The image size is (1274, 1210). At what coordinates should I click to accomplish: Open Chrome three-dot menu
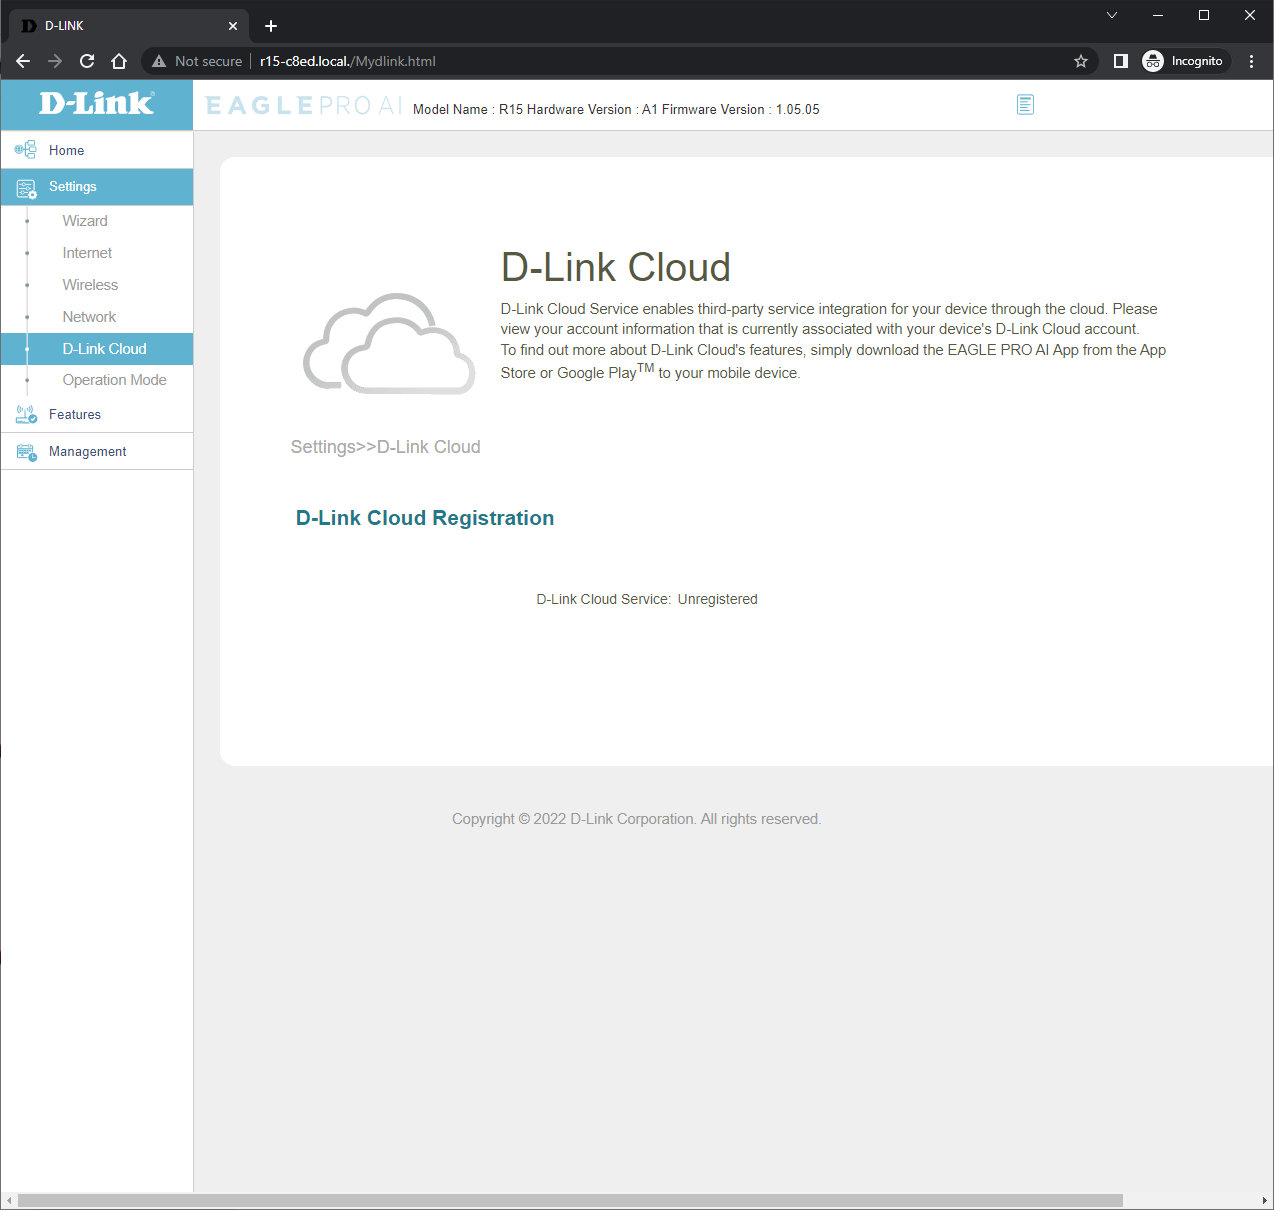click(x=1251, y=61)
